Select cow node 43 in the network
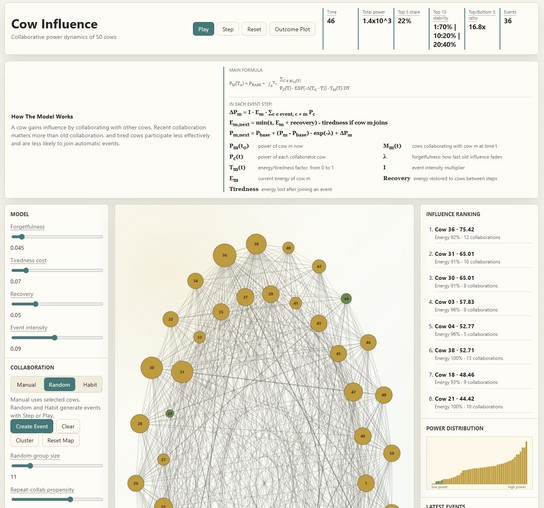 (x=318, y=323)
